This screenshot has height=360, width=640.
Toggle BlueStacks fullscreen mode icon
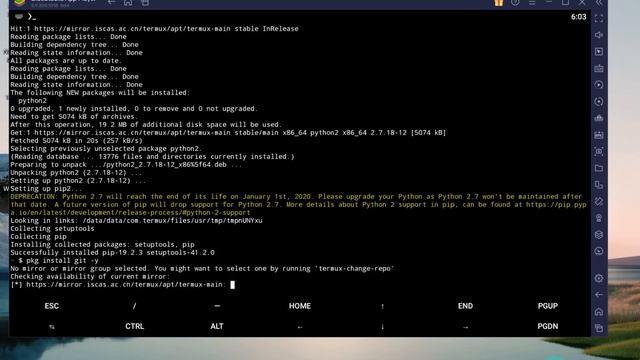pos(599,18)
